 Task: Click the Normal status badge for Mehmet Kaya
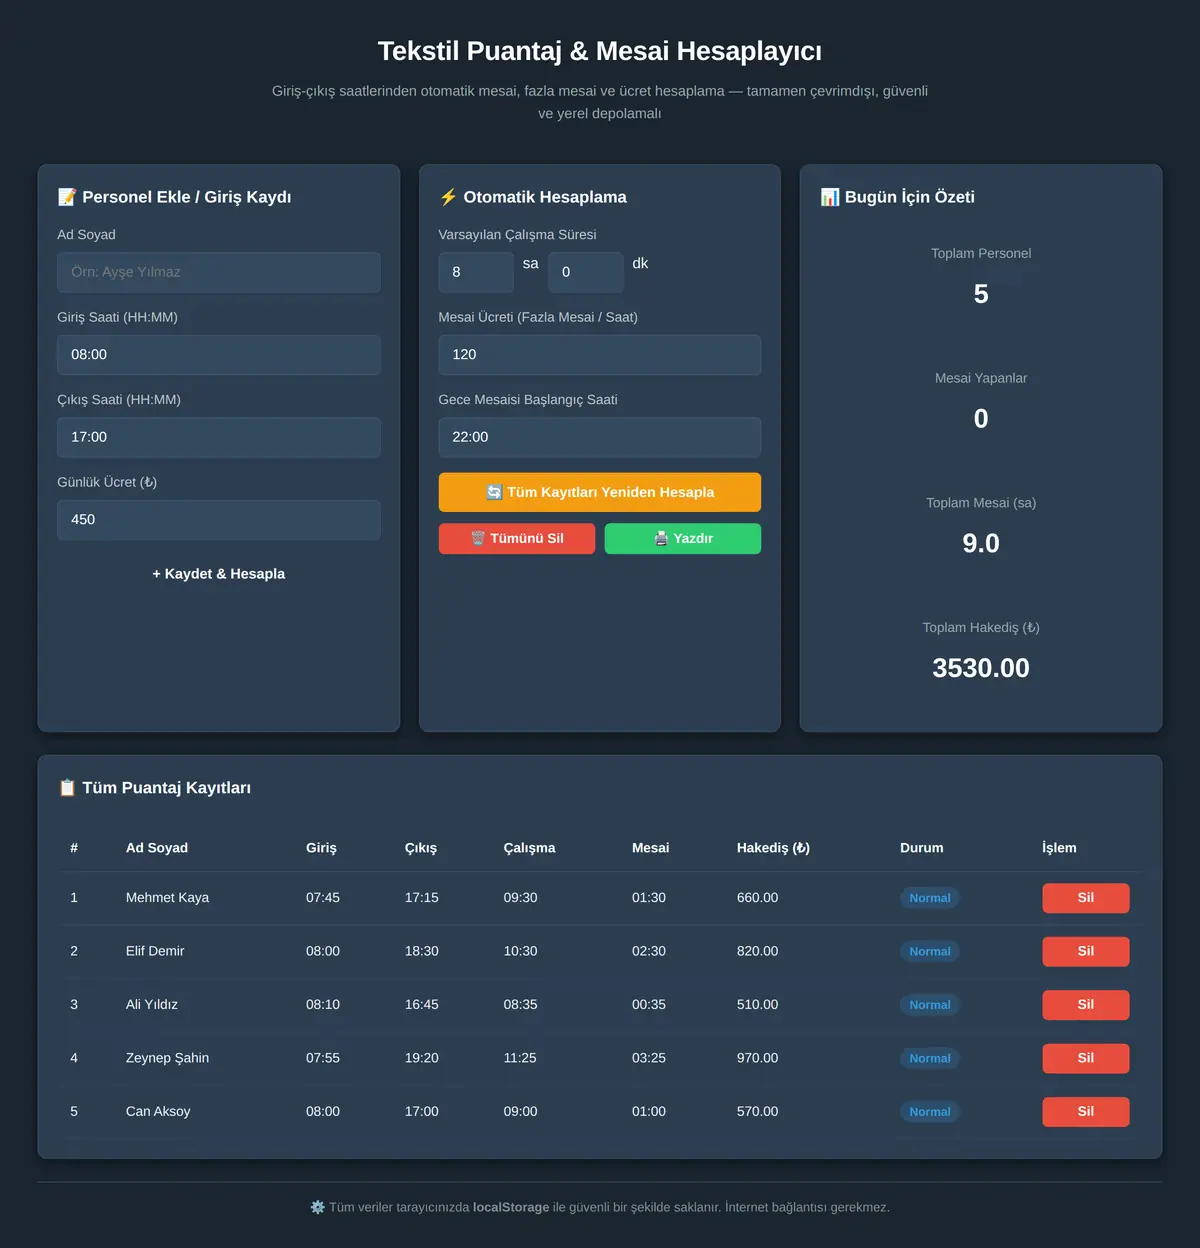[x=930, y=898]
